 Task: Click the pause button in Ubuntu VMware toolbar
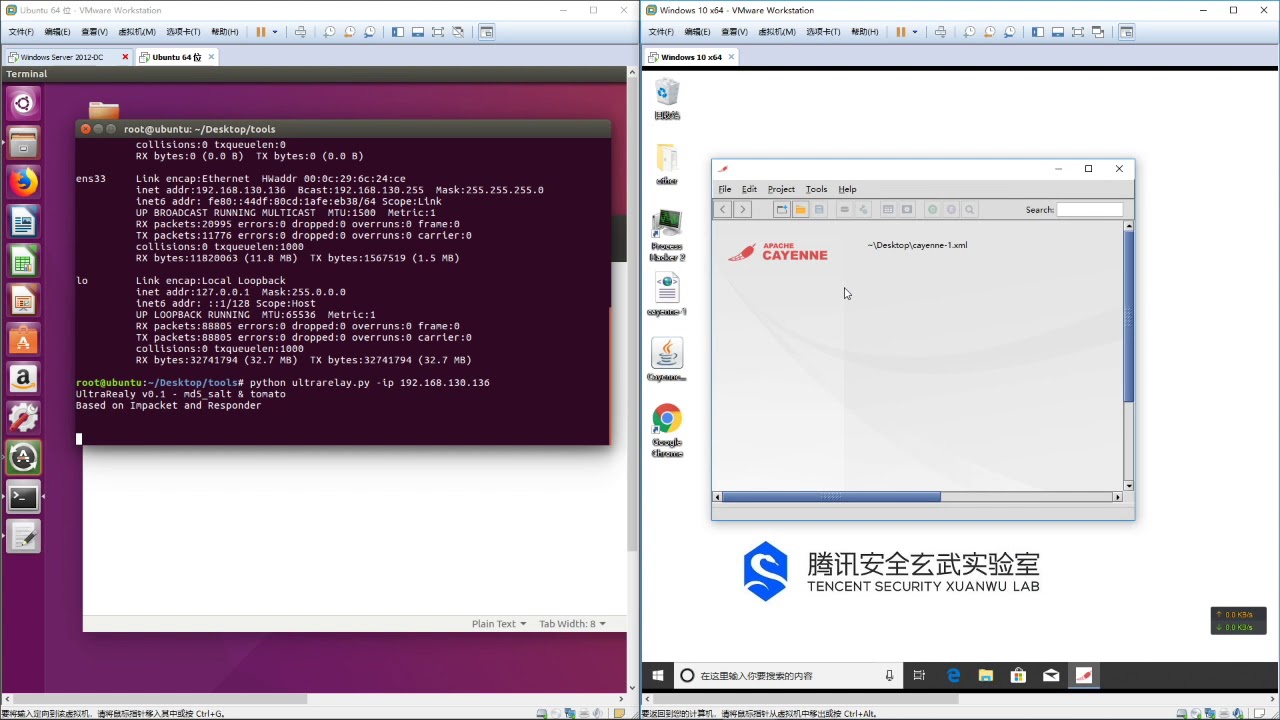coord(261,32)
